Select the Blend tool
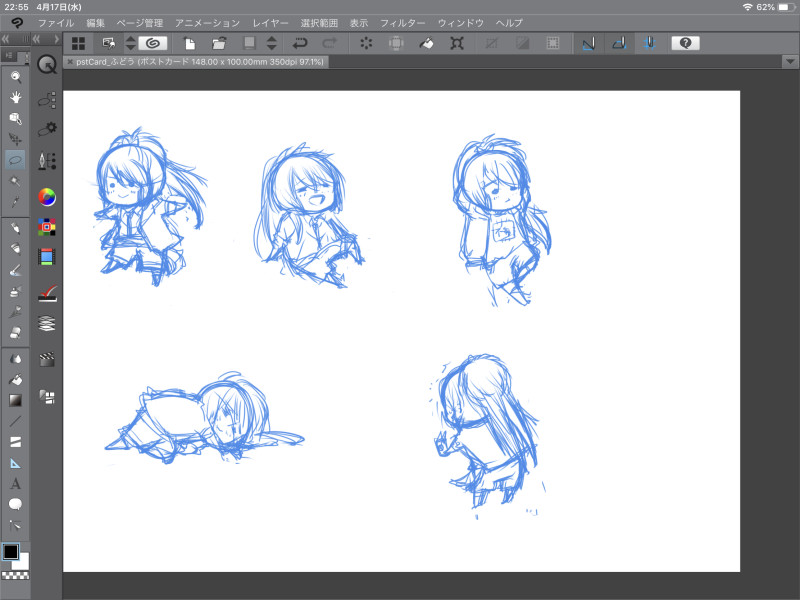The height and width of the screenshot is (600, 800). 16,359
